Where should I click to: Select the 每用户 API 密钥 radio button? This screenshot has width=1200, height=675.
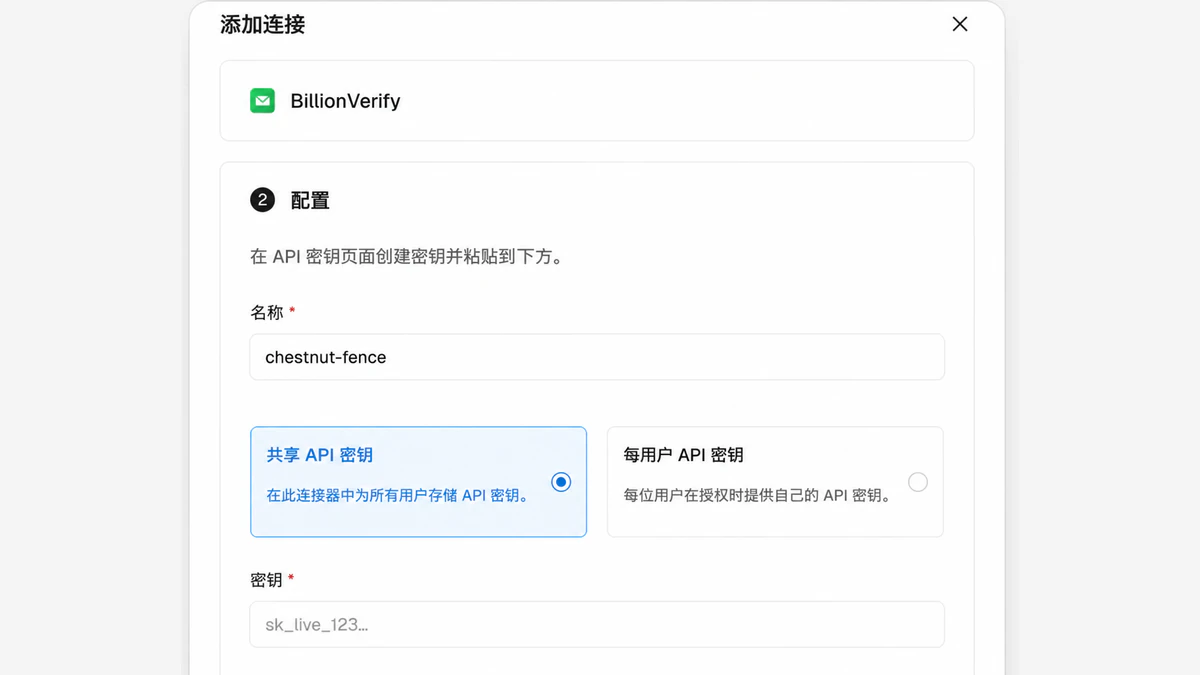click(918, 482)
